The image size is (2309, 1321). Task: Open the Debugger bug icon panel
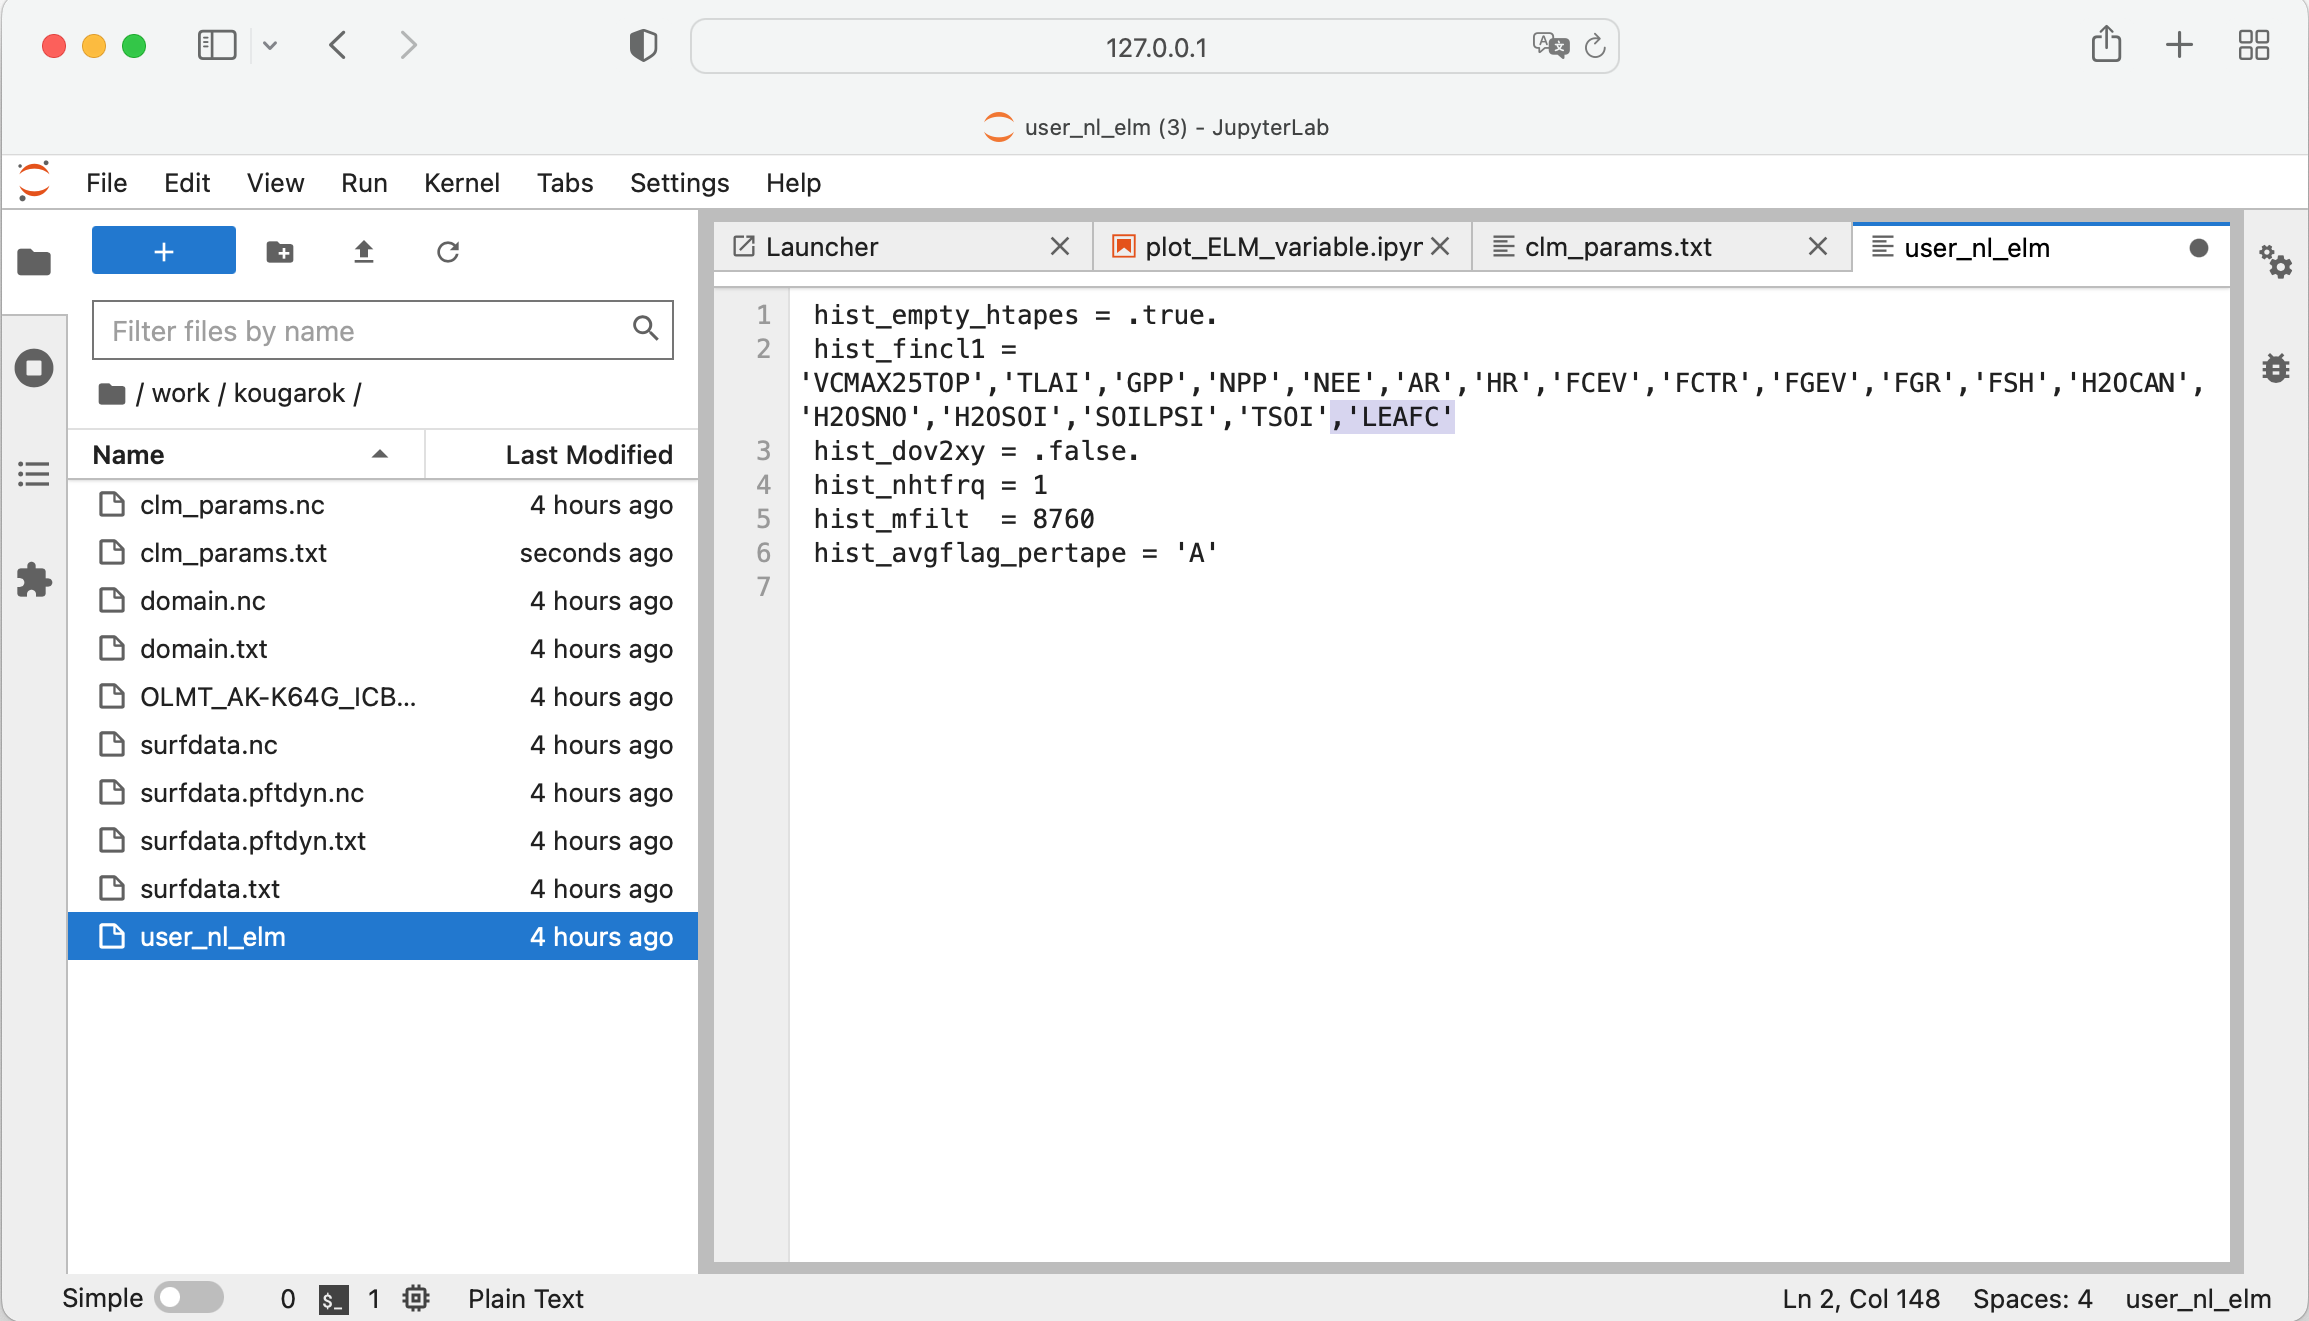(x=2275, y=368)
